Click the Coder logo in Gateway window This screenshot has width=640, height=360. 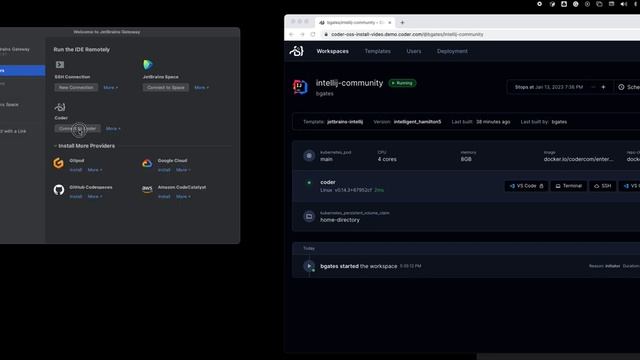(60, 107)
